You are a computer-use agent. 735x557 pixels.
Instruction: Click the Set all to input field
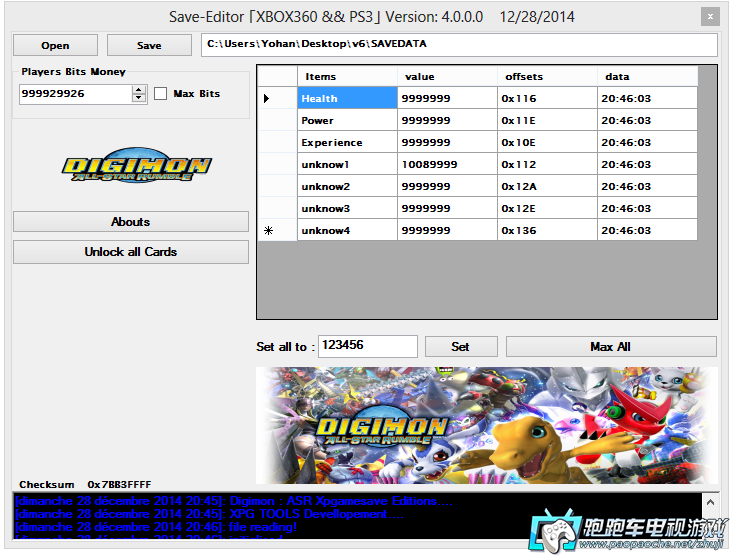coord(368,346)
